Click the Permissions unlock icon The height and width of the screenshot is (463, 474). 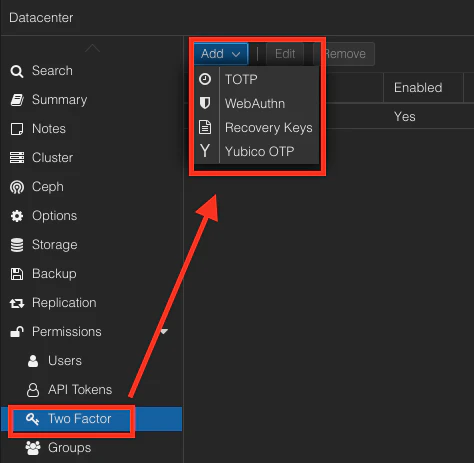coord(17,332)
